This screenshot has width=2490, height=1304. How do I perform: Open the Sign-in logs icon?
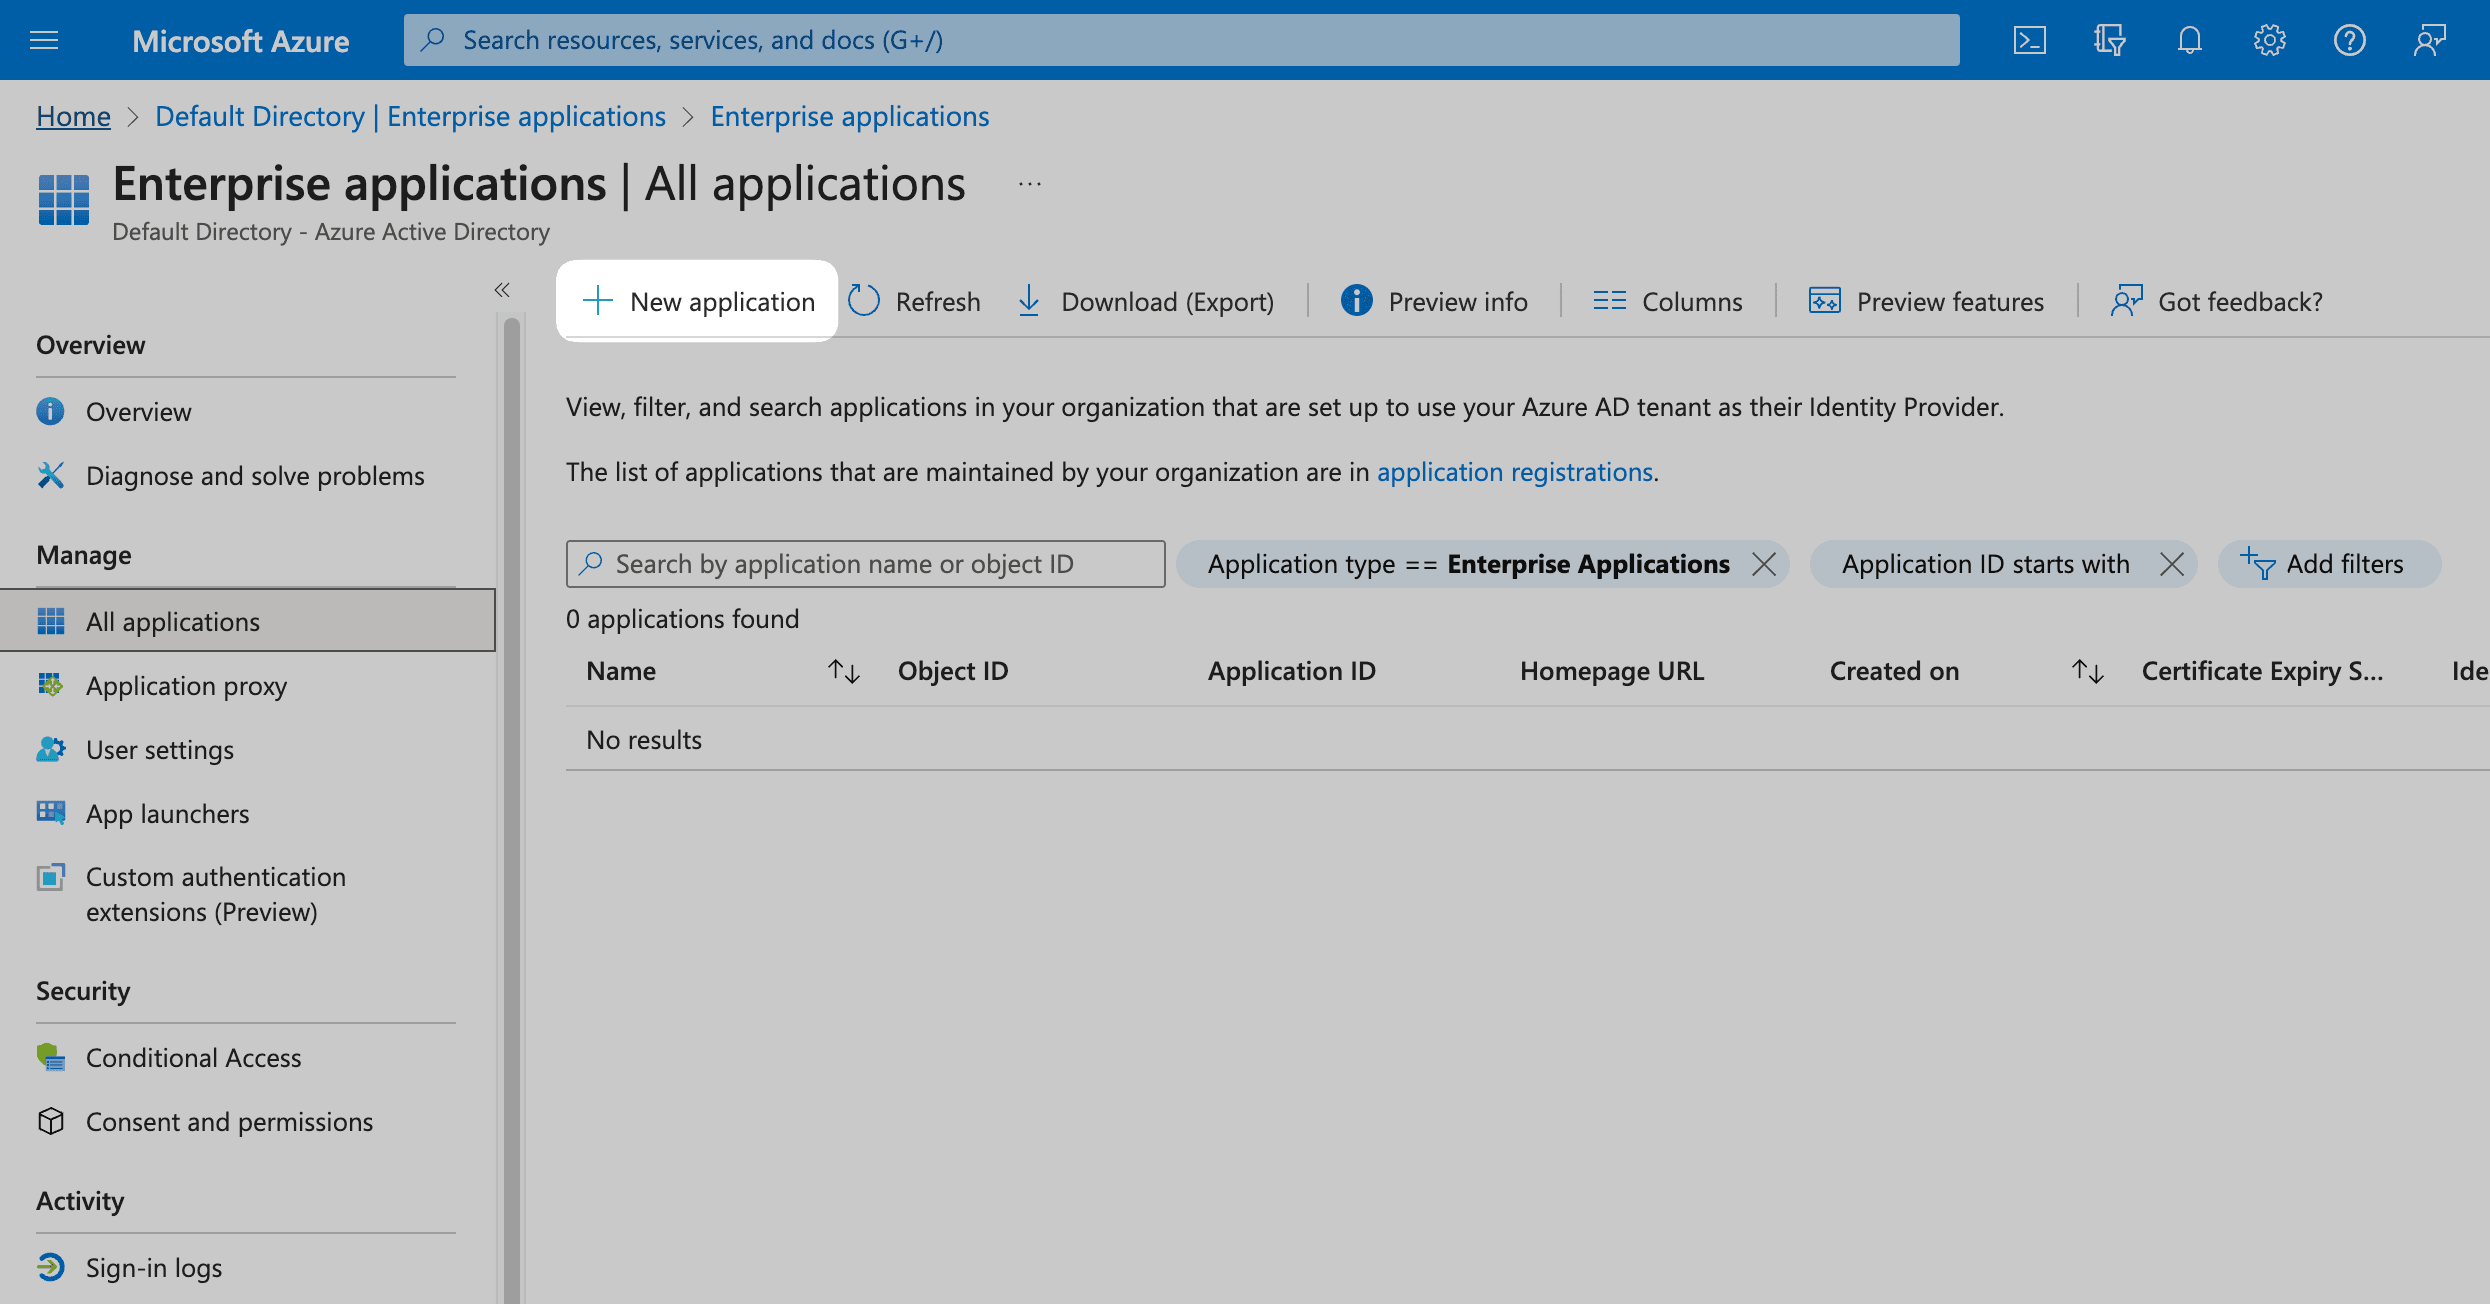pos(51,1267)
